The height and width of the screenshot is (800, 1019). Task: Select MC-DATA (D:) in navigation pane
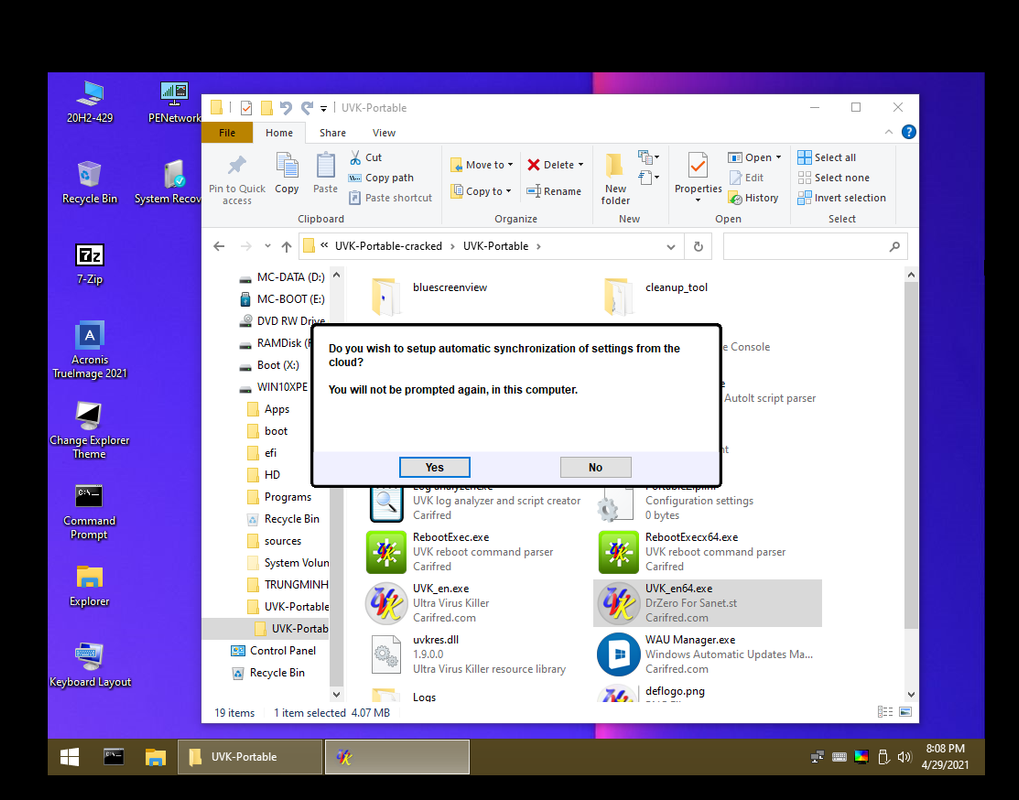[x=283, y=277]
